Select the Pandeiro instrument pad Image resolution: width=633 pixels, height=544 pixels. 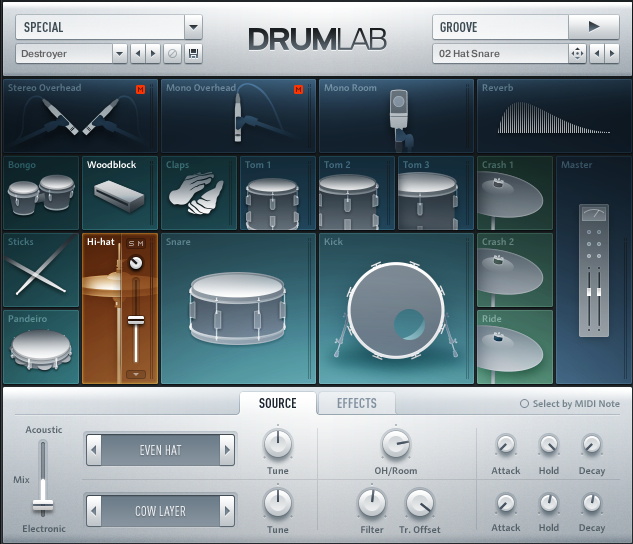[41, 347]
